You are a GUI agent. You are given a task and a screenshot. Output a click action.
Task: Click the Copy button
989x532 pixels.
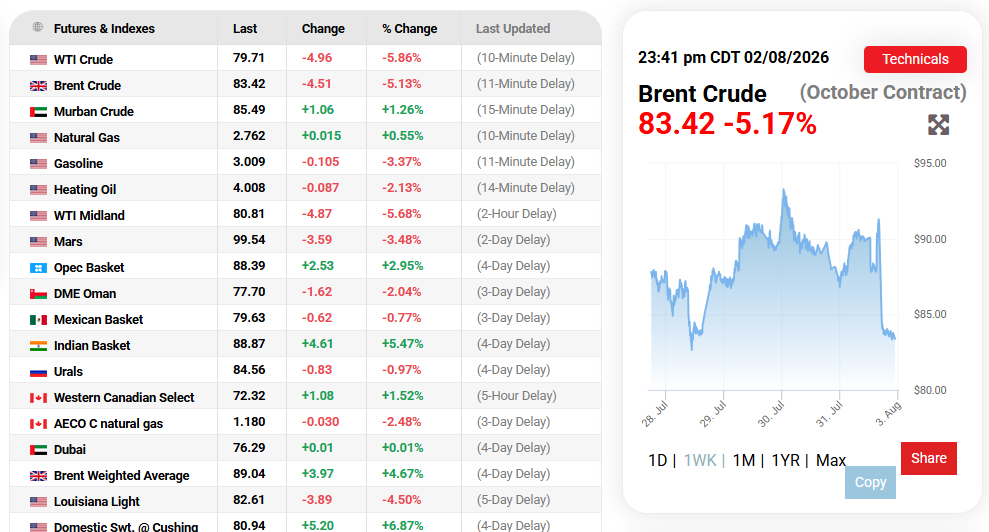(x=870, y=482)
